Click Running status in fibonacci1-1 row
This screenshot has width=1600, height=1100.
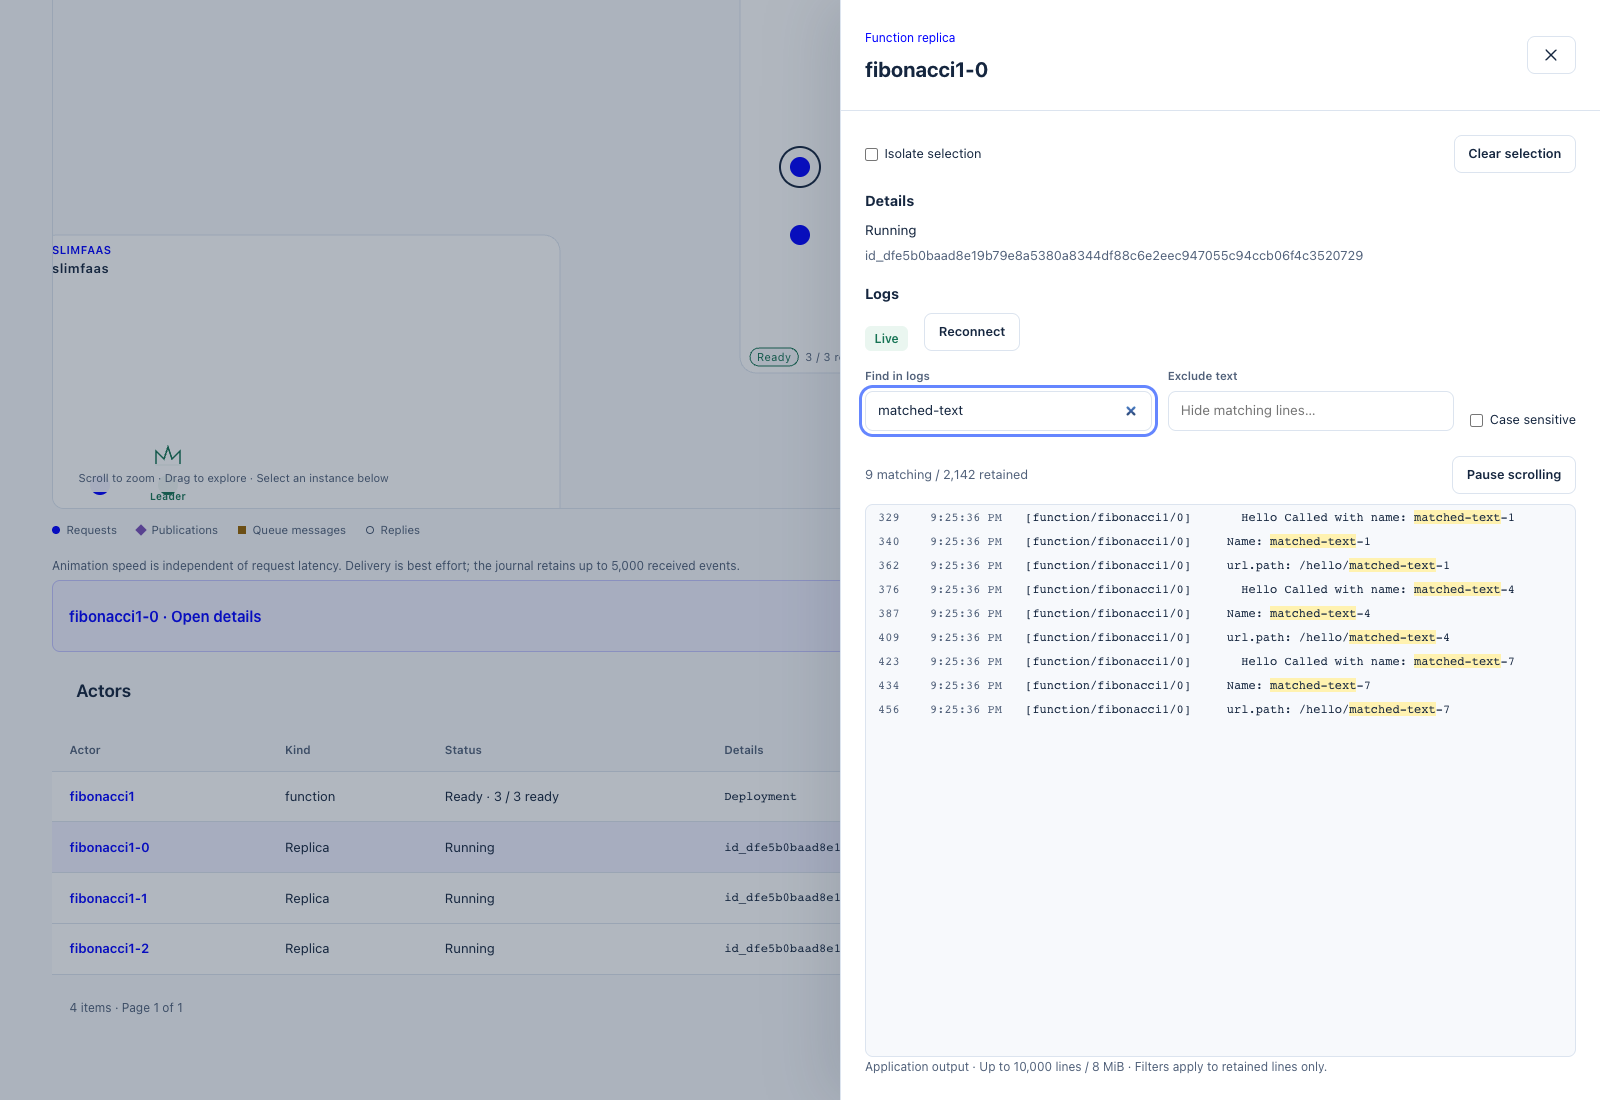coord(470,899)
